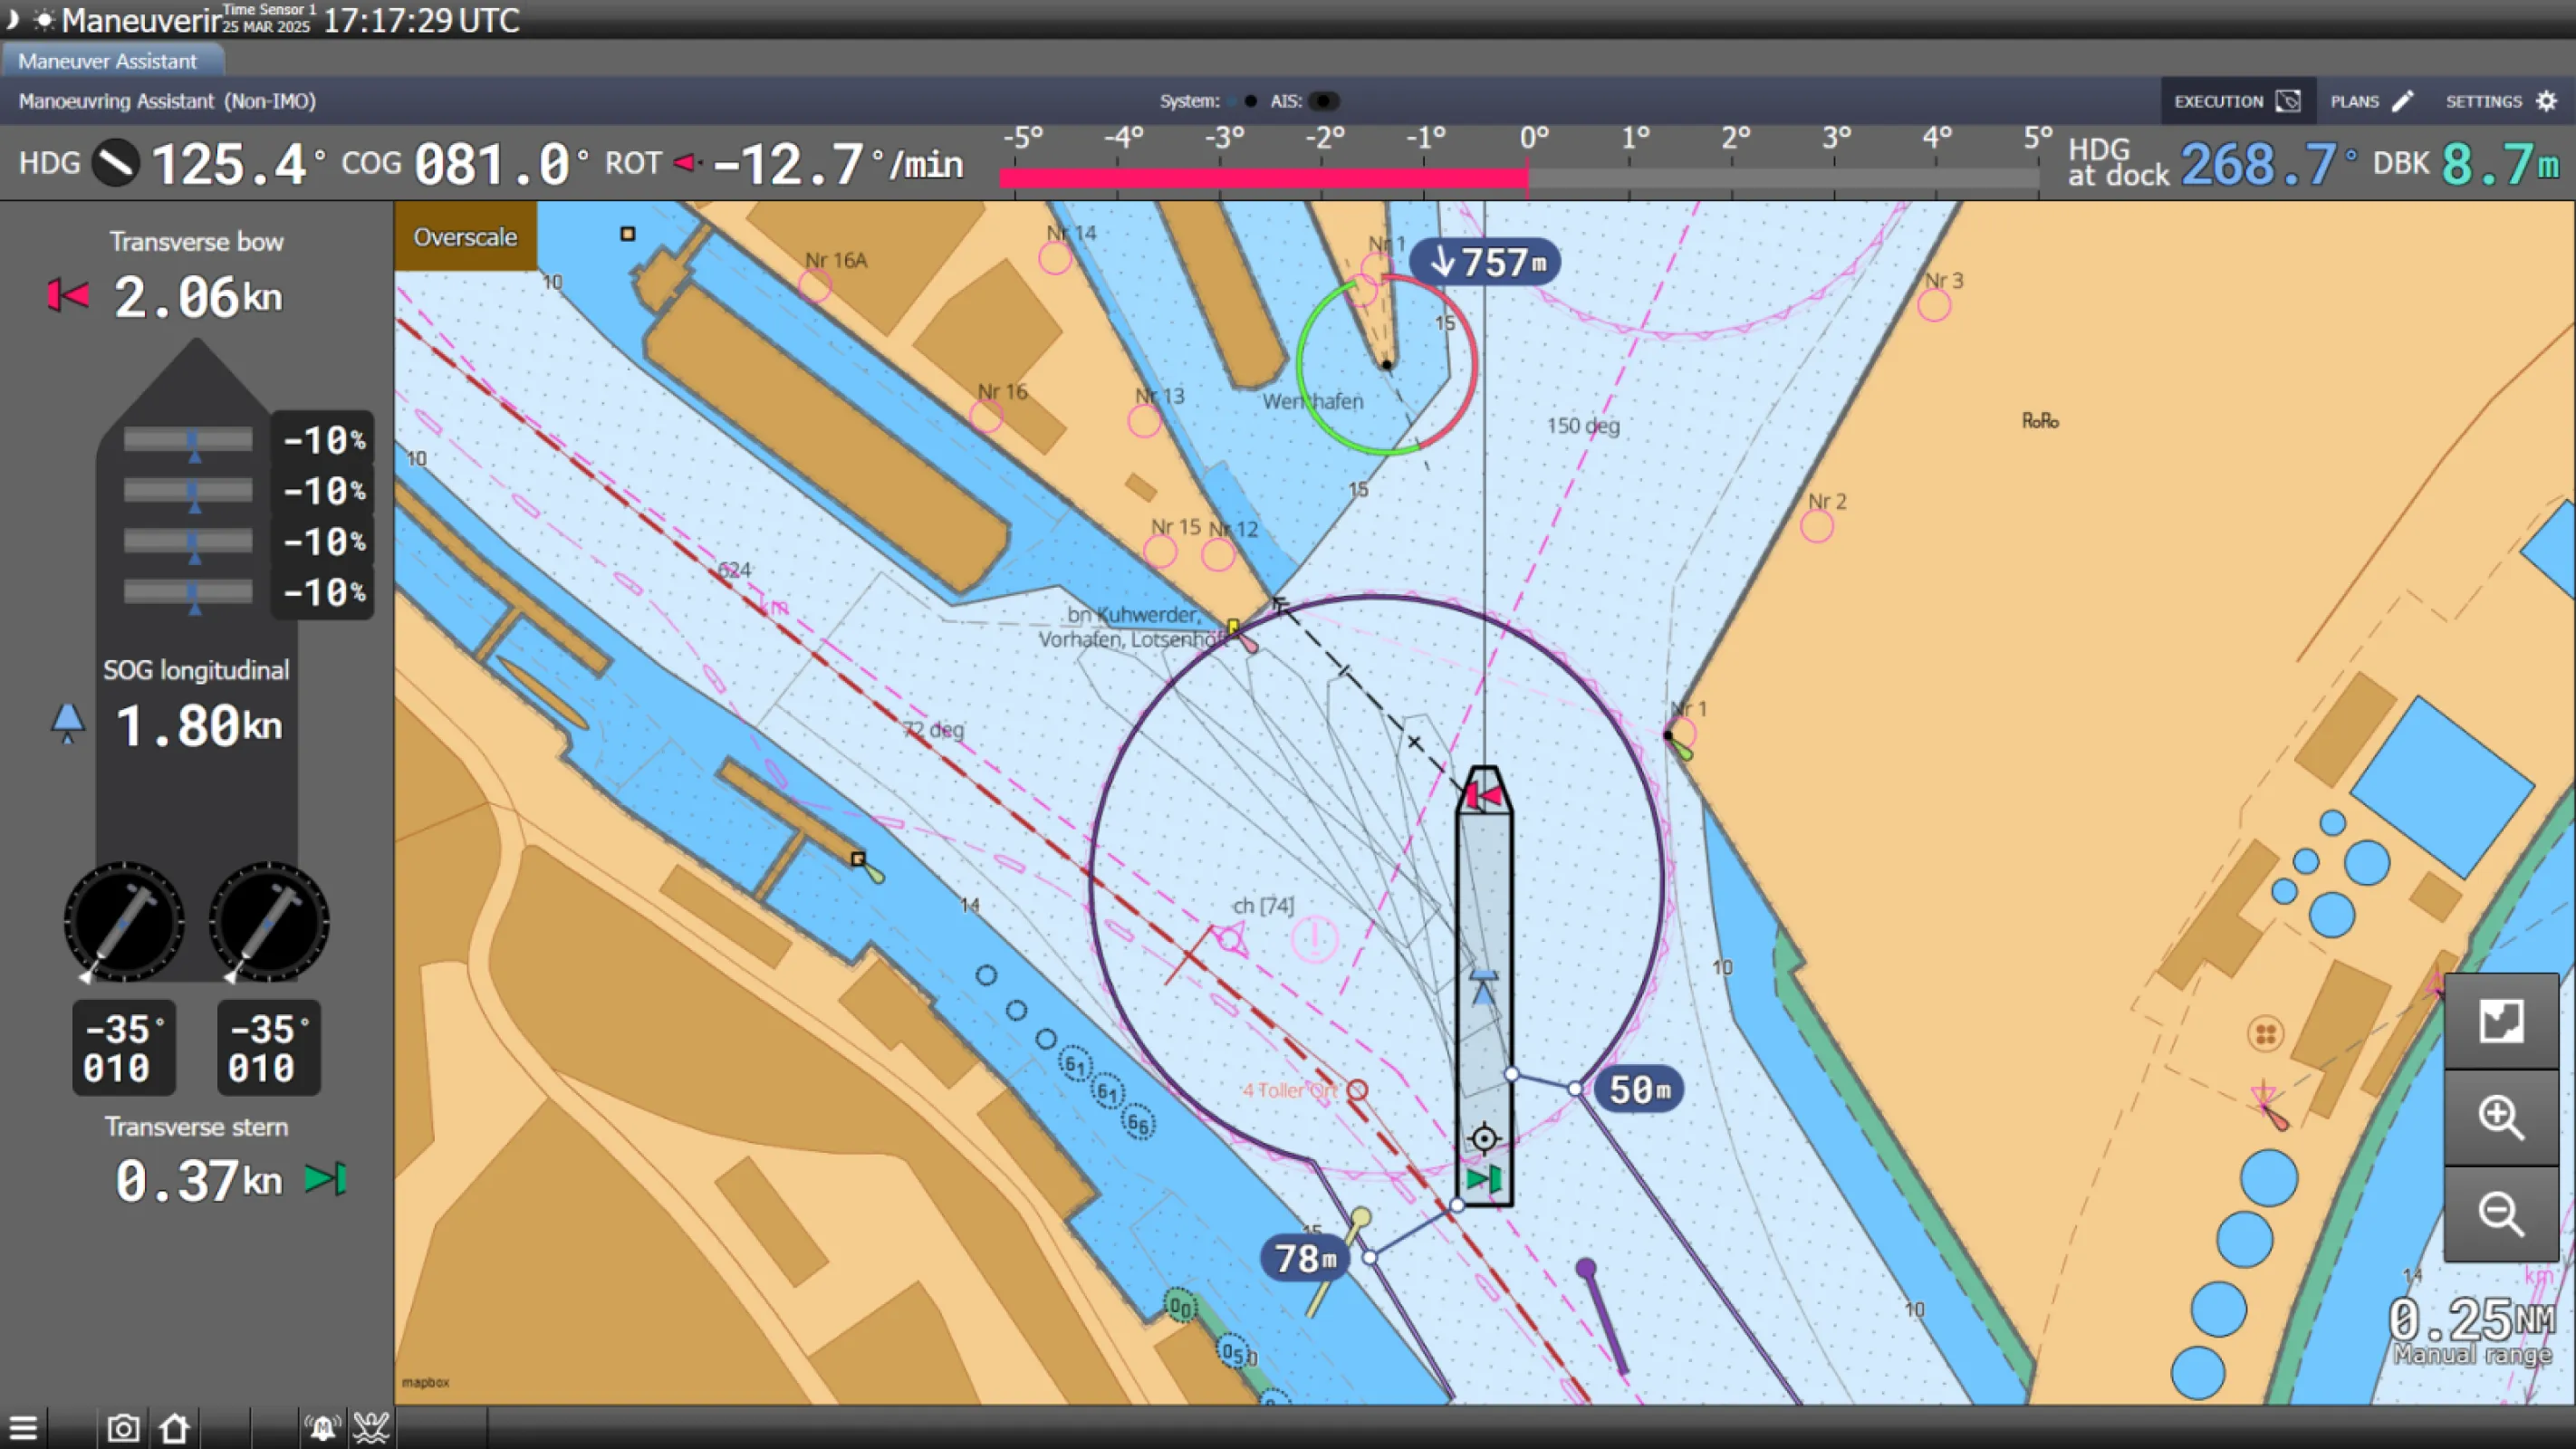Viewport: 2576px width, 1449px height.
Task: Open SETTINGS via the gear icon
Action: pos(2547,100)
